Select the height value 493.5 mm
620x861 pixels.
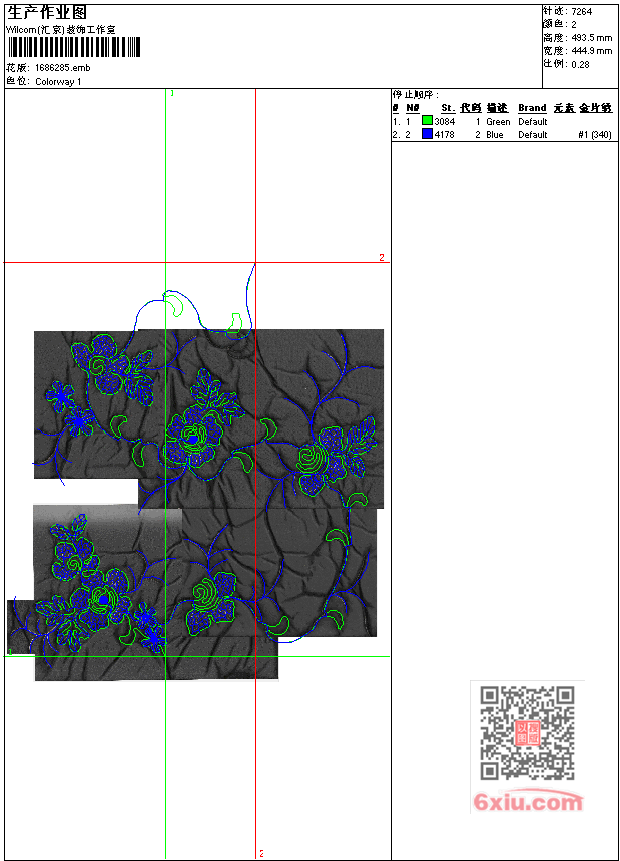click(591, 38)
